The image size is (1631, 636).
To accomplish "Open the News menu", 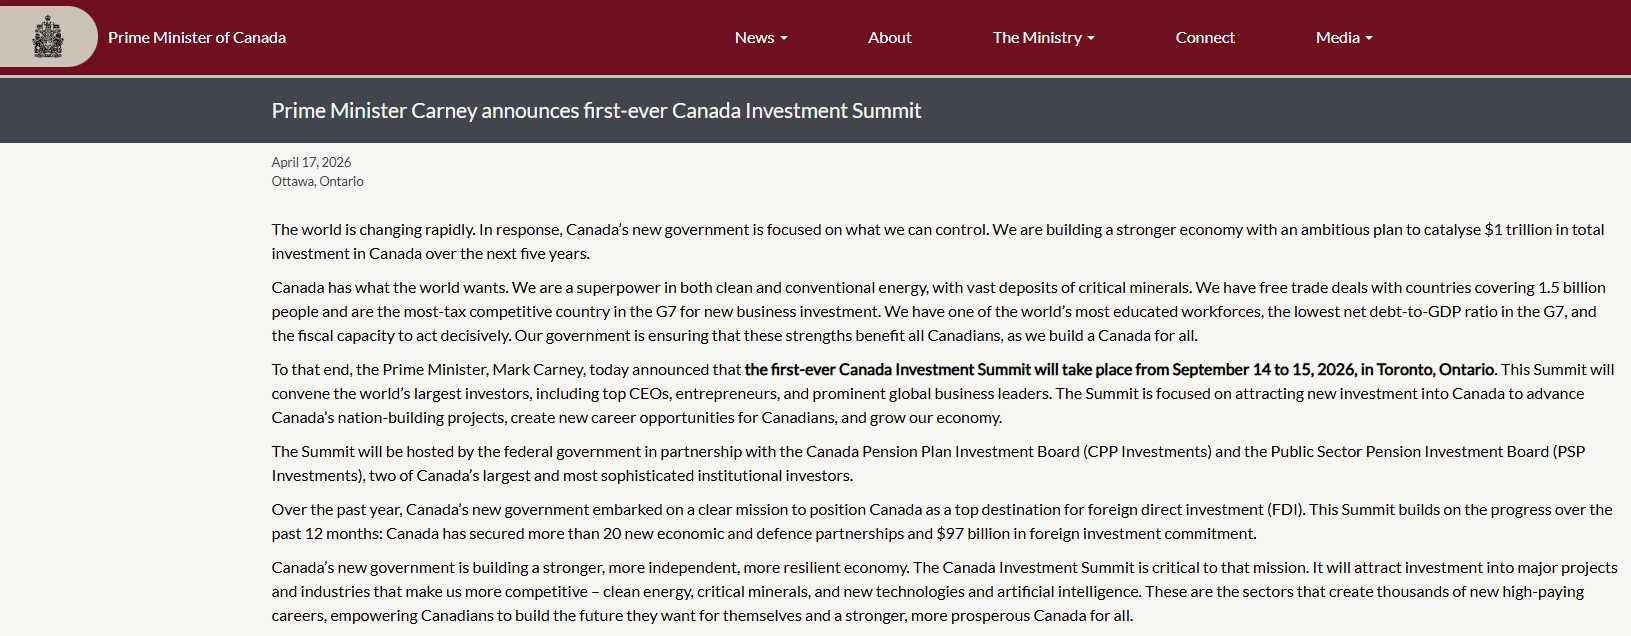I will click(755, 38).
